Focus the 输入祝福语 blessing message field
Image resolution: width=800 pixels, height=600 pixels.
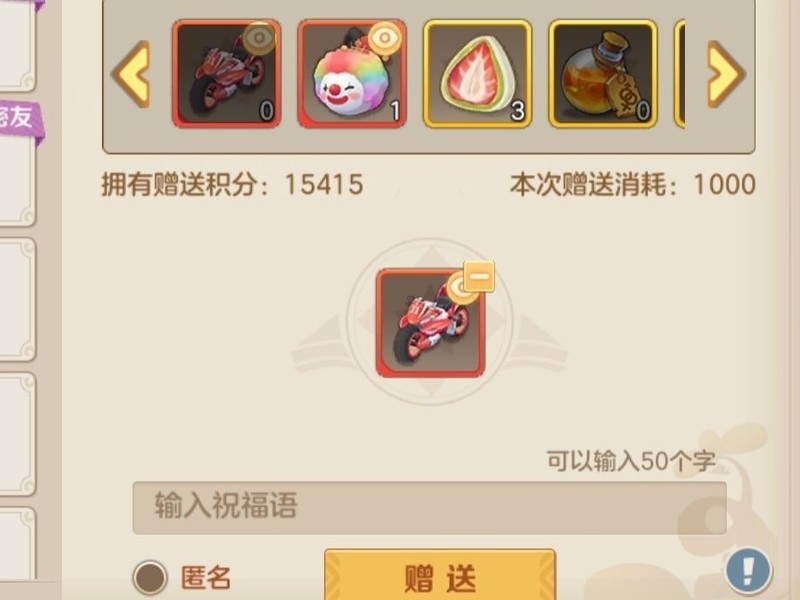click(430, 508)
